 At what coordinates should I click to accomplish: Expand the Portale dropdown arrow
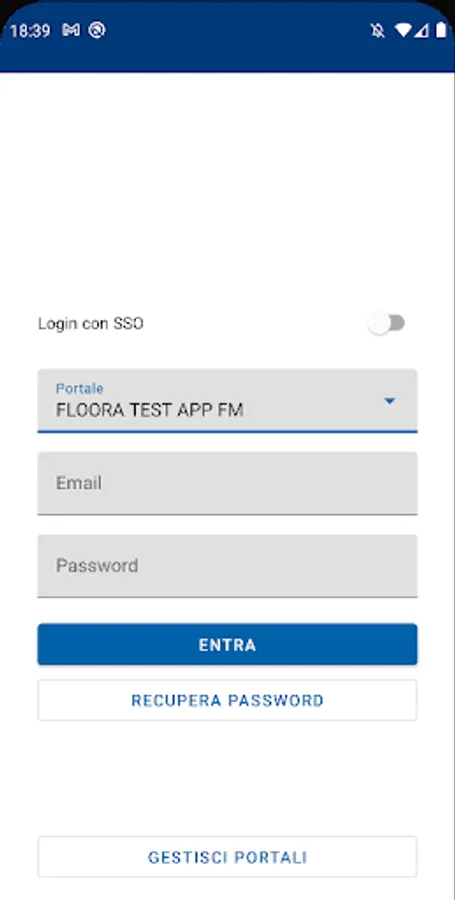click(390, 401)
